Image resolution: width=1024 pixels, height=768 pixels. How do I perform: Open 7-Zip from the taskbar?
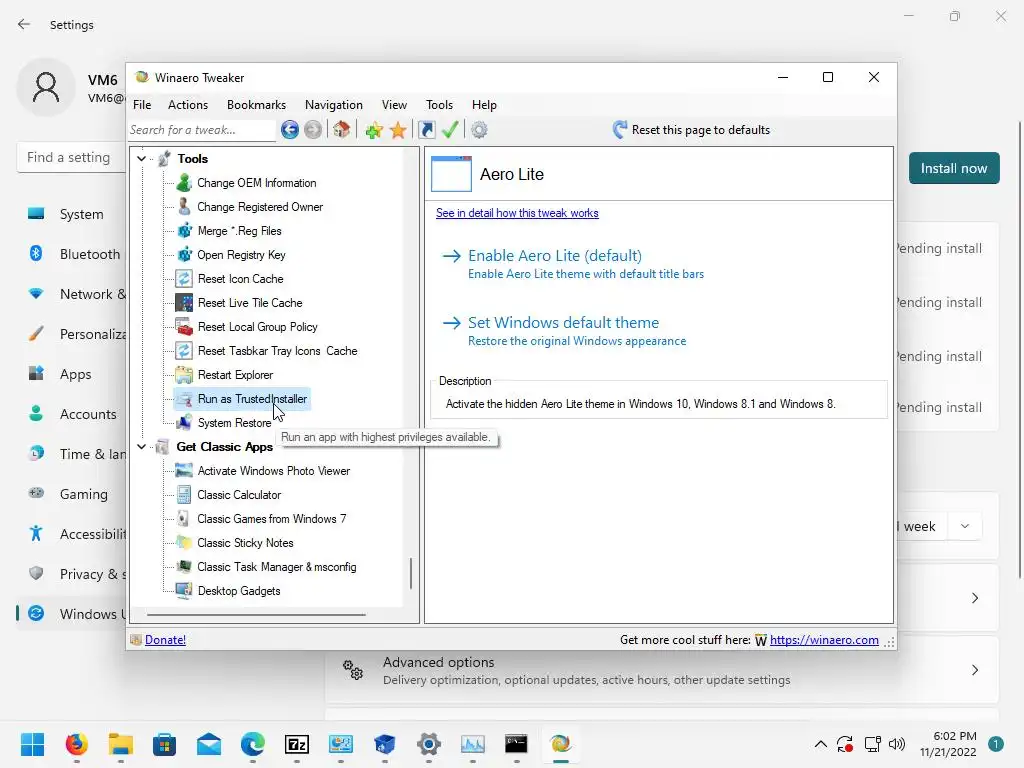point(296,744)
